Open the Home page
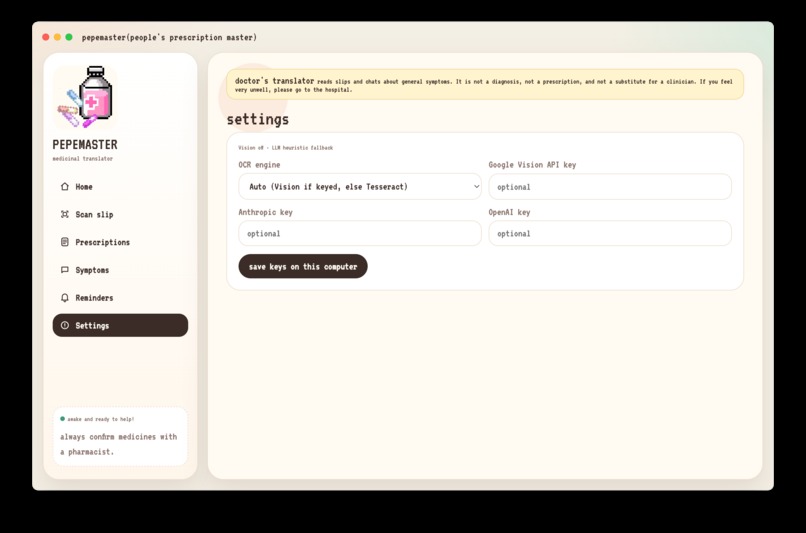This screenshot has width=806, height=533. (x=120, y=187)
